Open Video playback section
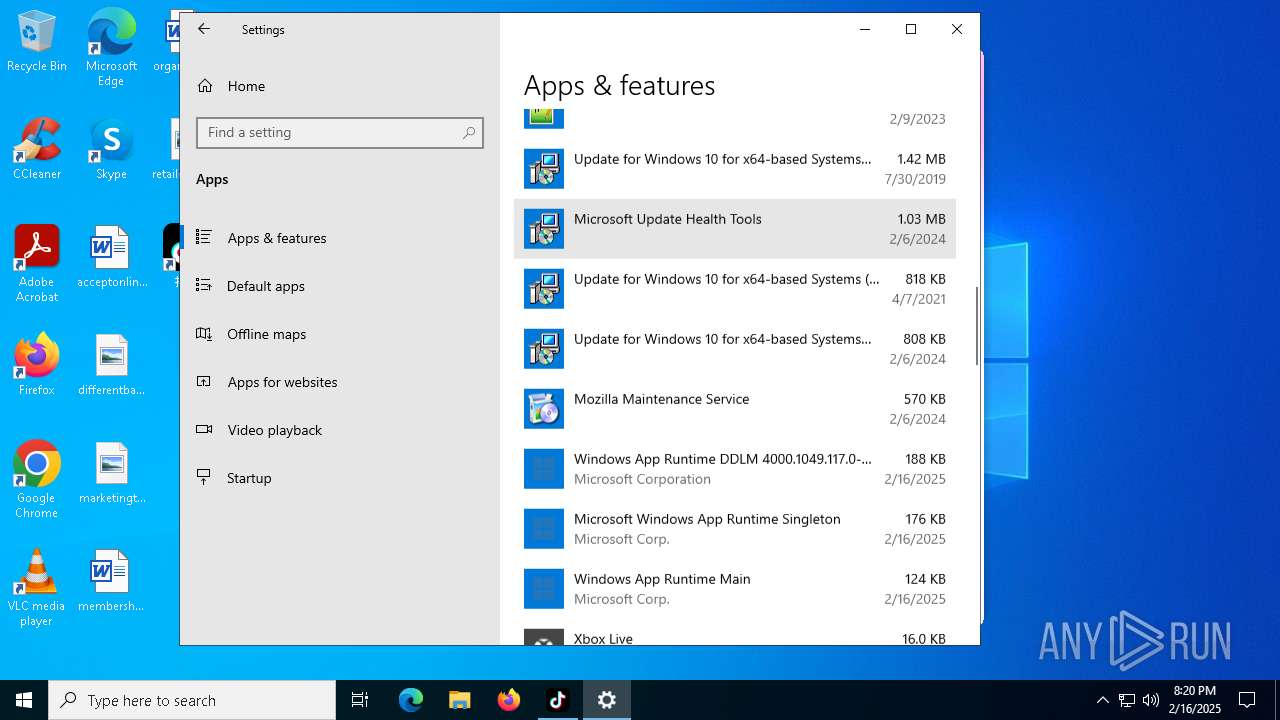 (340, 430)
